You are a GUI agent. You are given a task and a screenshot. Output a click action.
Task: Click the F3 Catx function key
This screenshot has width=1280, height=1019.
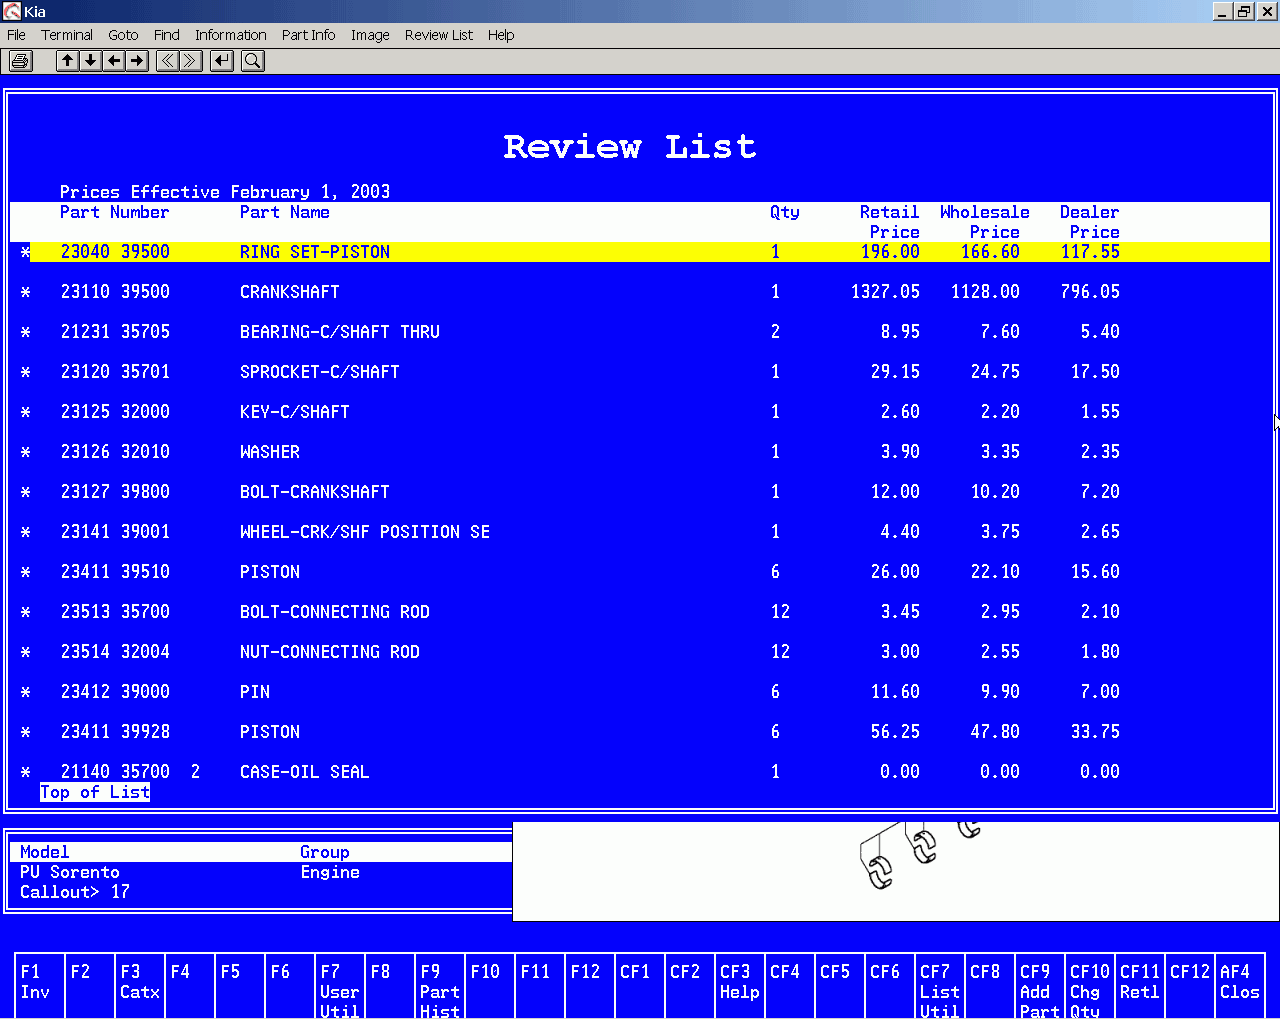pos(140,986)
